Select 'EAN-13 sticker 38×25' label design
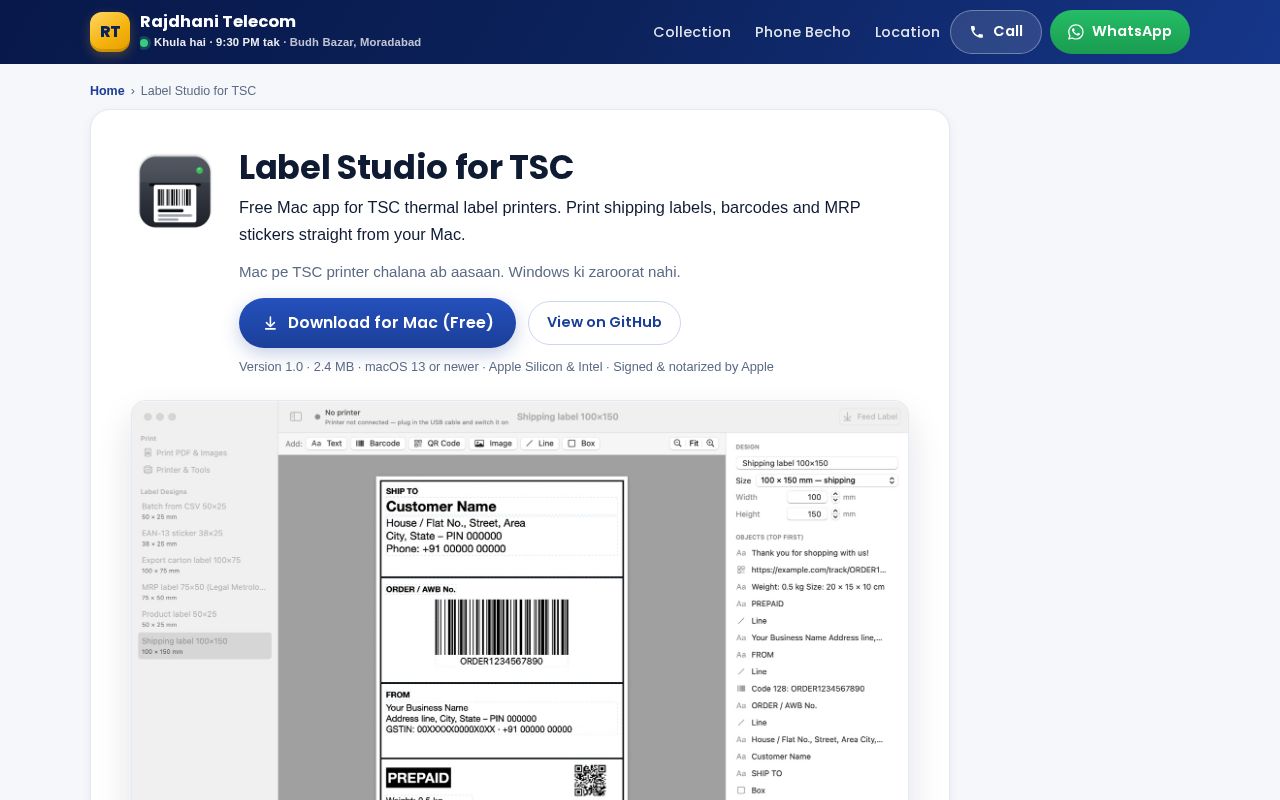 coord(205,538)
